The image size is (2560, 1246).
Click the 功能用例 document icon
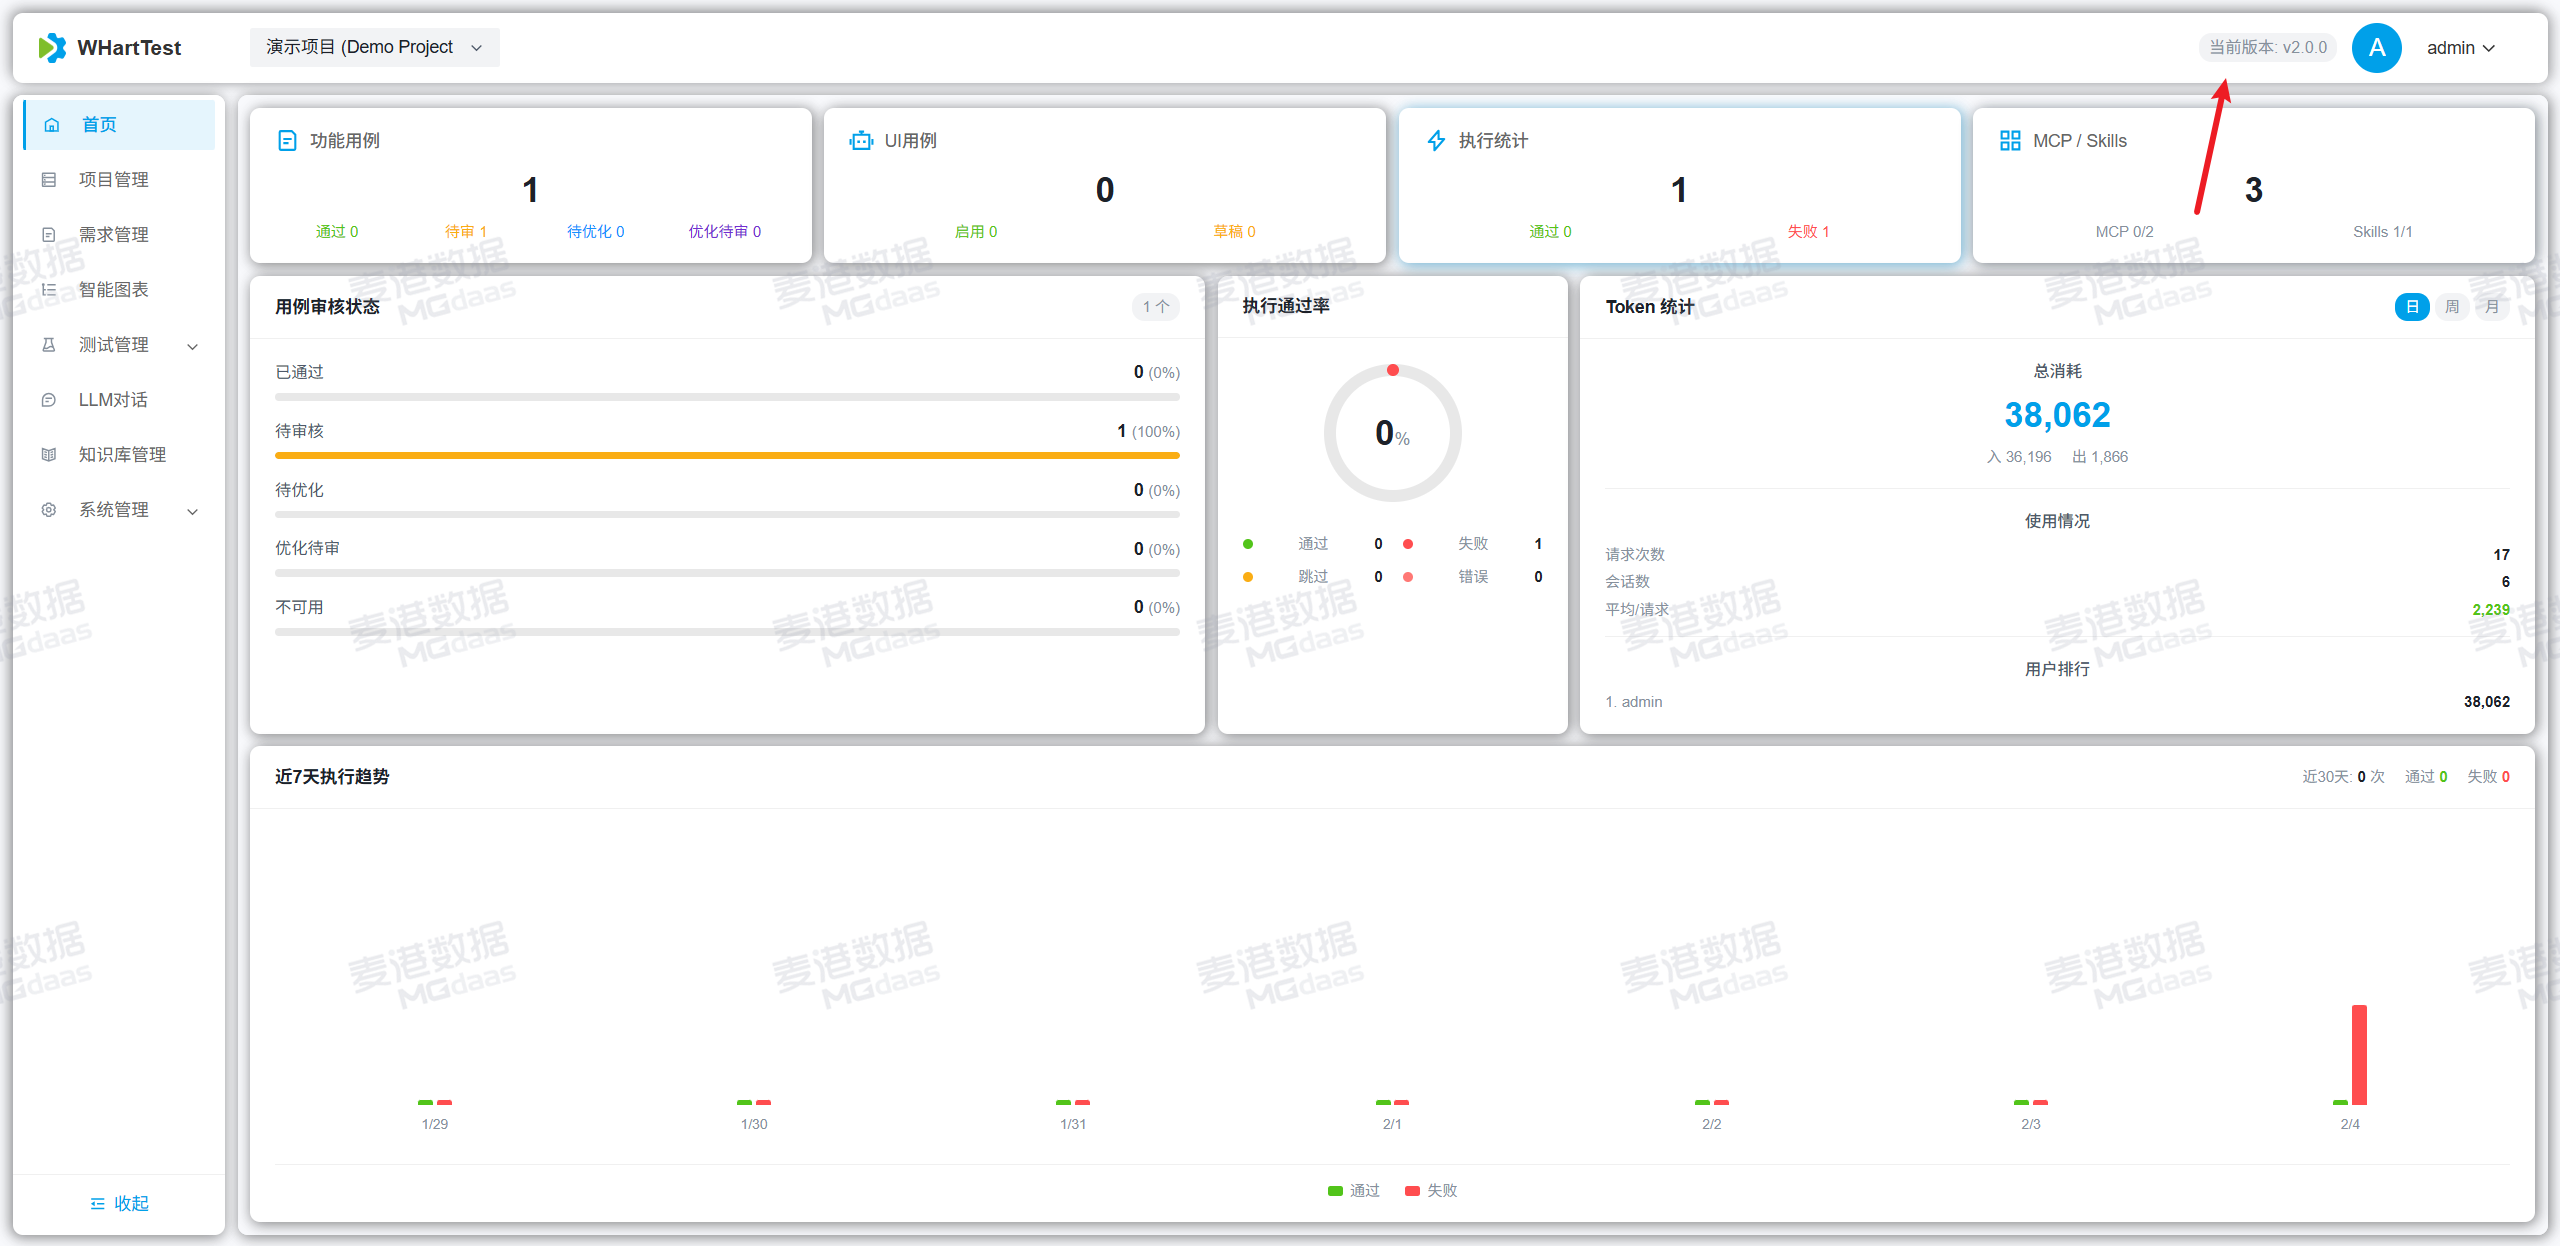(287, 141)
